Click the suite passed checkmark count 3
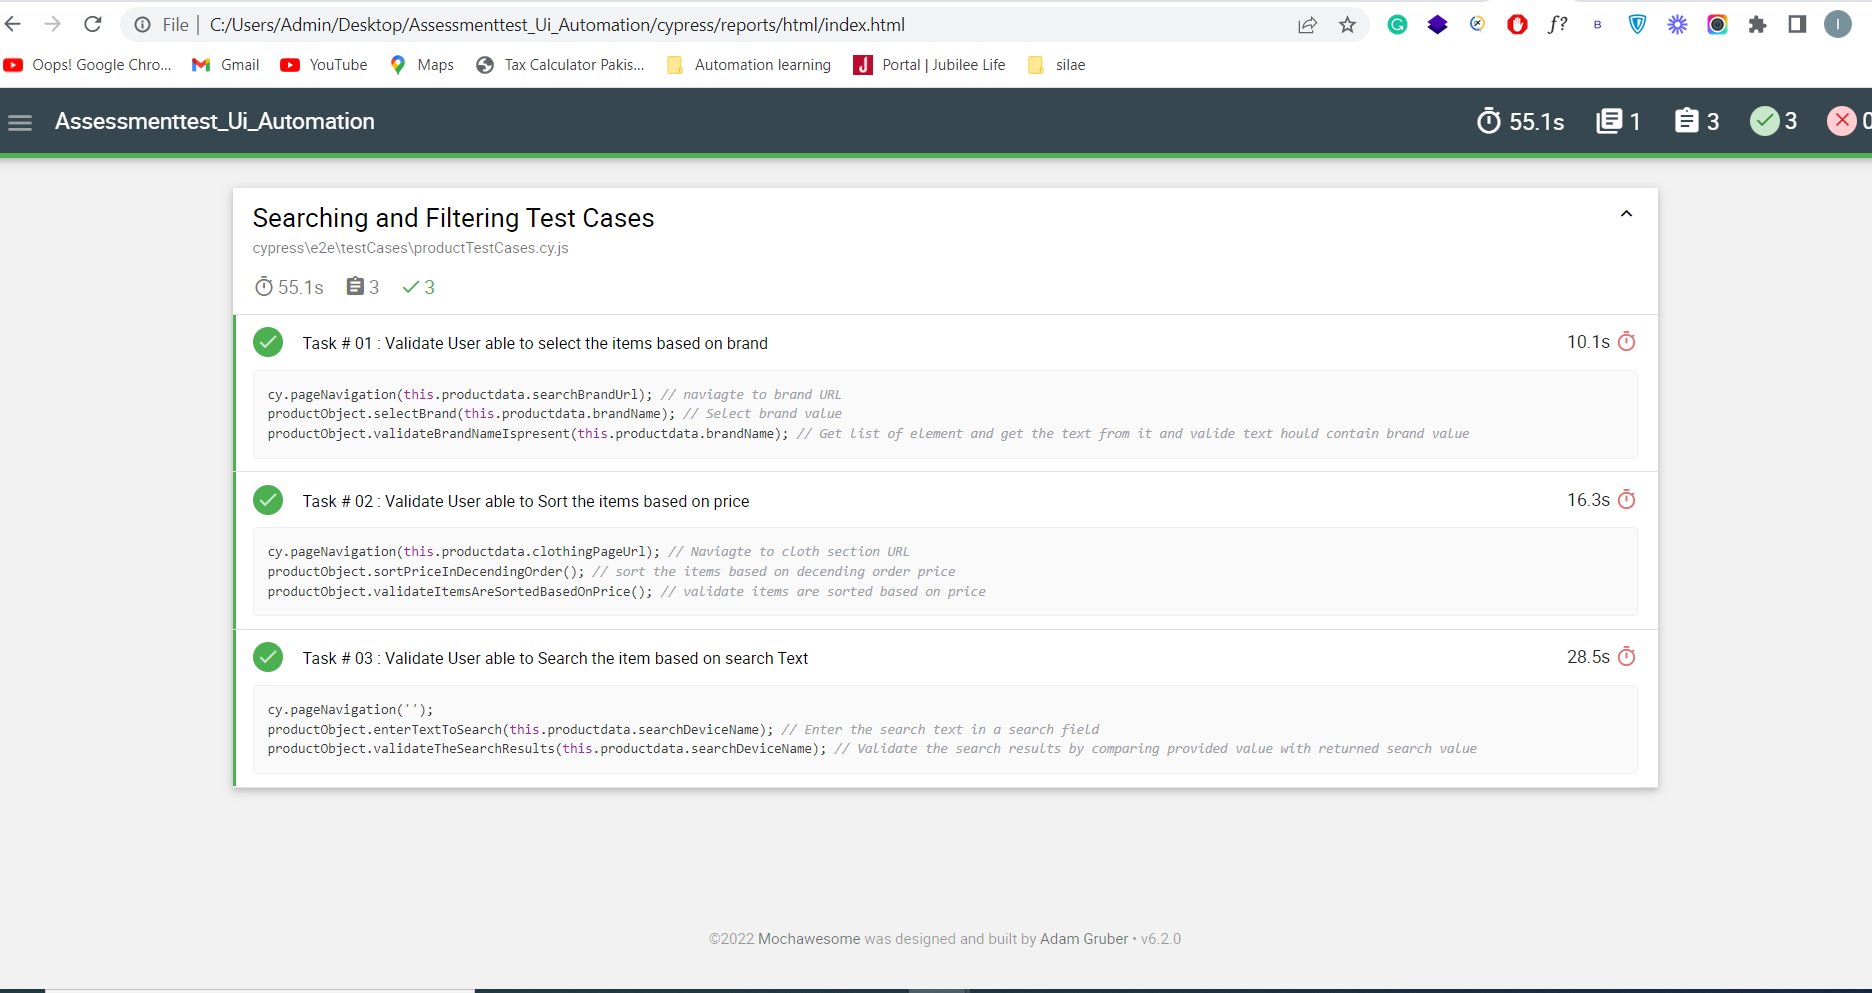This screenshot has height=993, width=1872. 418,287
